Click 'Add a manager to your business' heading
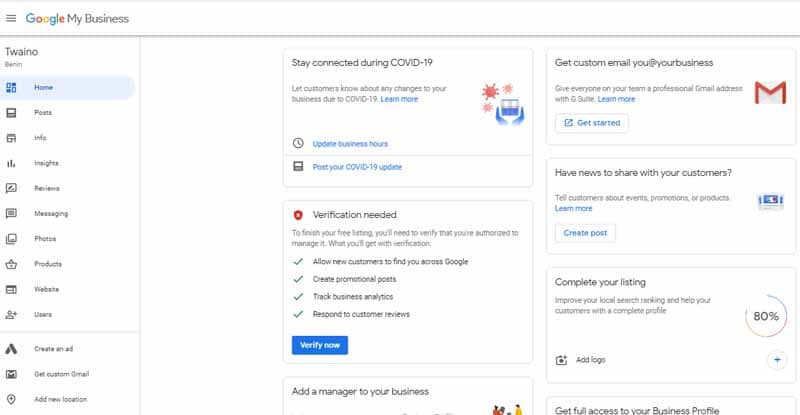The image size is (800, 415). (360, 392)
